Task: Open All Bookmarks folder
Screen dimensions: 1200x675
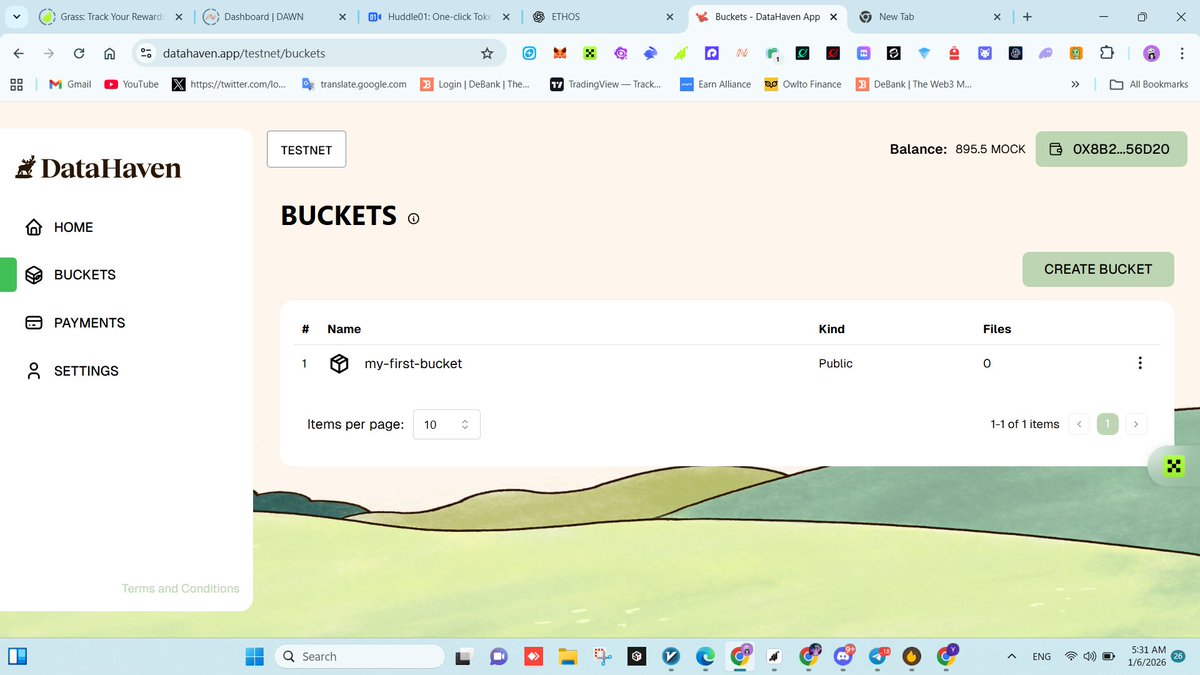Action: point(1149,84)
